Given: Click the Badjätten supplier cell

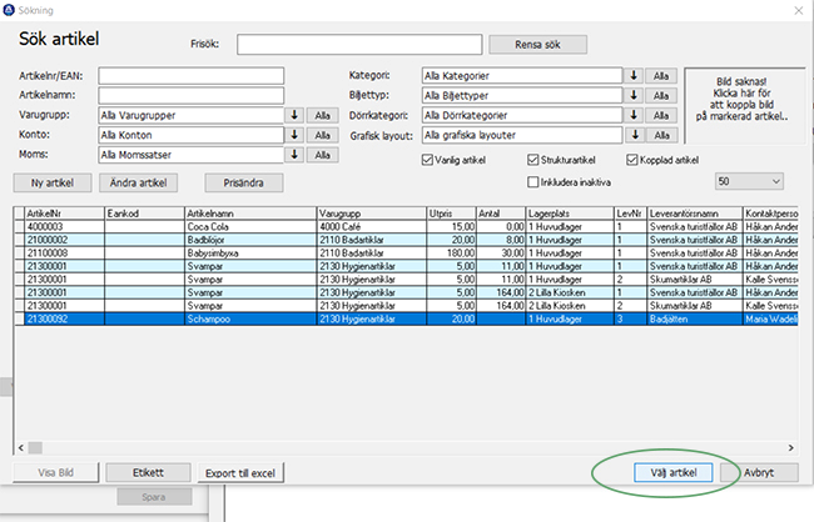Looking at the screenshot, I should [695, 319].
